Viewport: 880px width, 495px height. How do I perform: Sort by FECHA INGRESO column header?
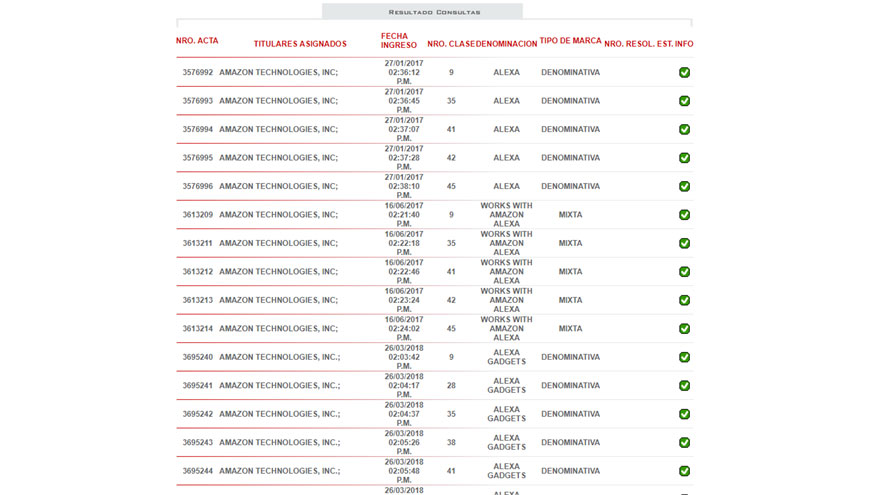point(399,40)
